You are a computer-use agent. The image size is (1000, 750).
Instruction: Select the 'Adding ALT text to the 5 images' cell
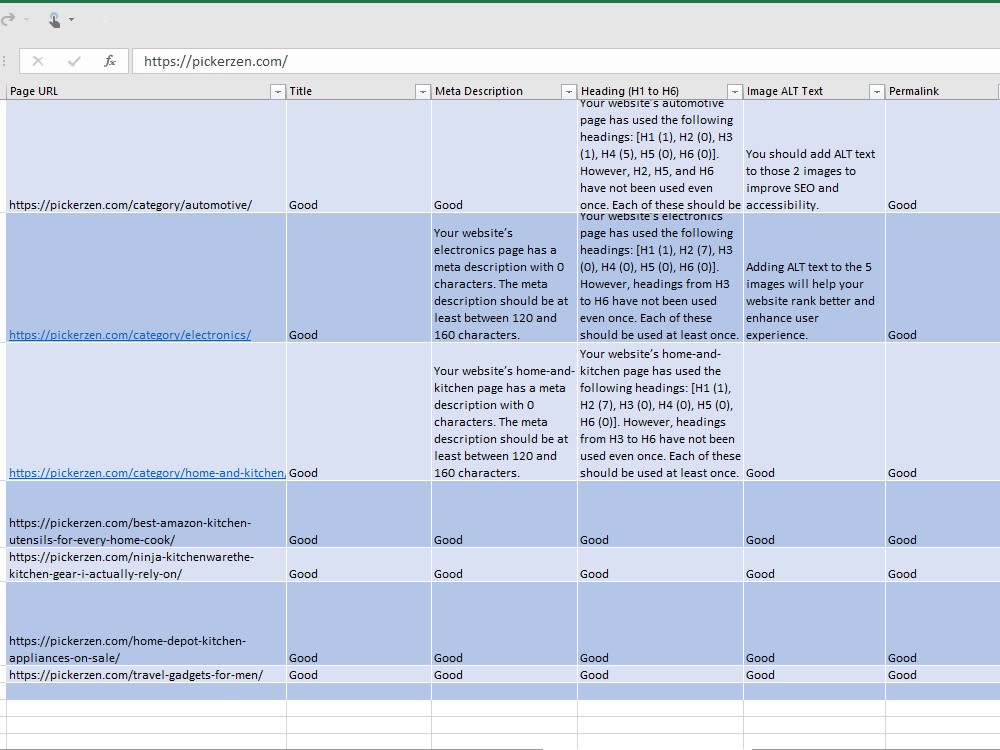(814, 278)
